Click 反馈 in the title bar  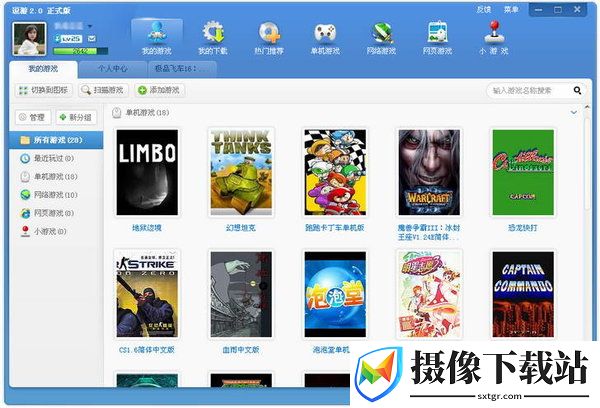(484, 10)
